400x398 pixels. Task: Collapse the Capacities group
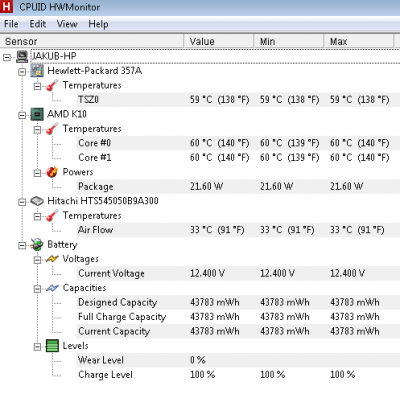pyautogui.click(x=37, y=289)
